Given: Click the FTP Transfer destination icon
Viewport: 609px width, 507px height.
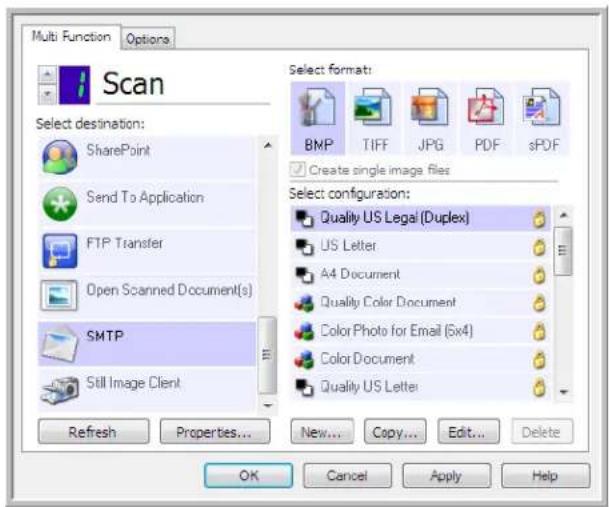Looking at the screenshot, I should coord(59,251).
